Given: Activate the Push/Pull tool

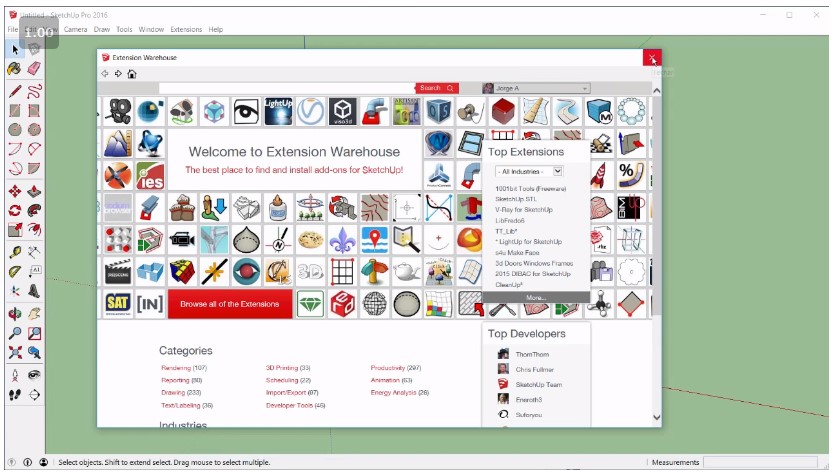Looking at the screenshot, I should [x=34, y=191].
